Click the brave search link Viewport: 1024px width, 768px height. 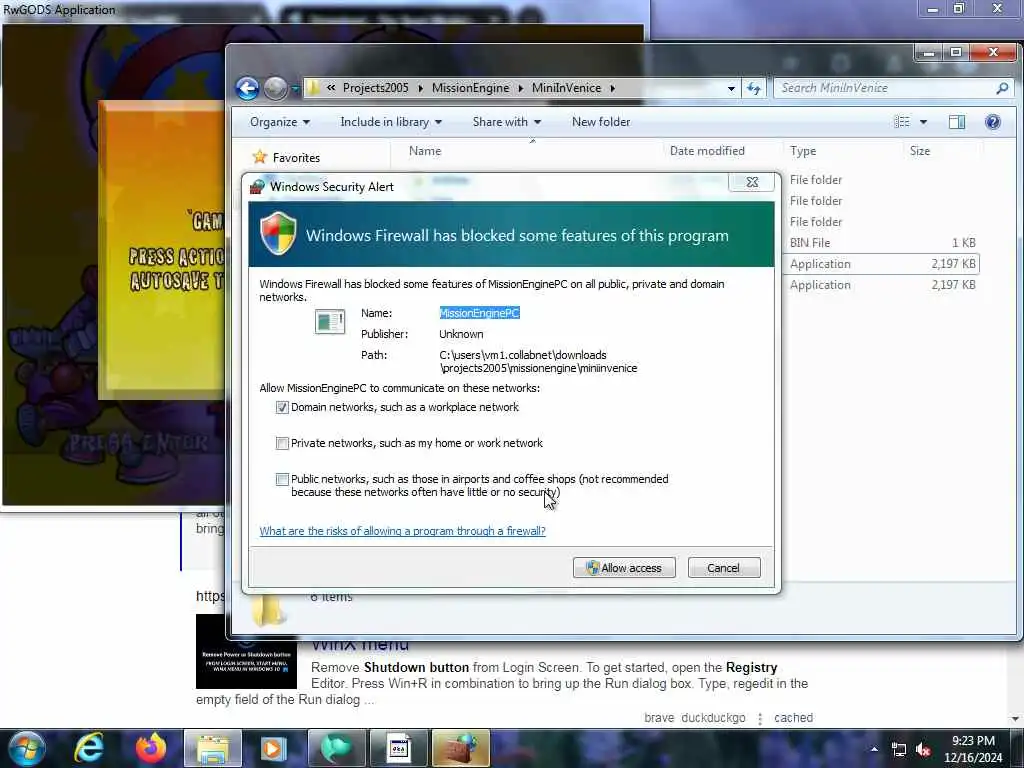[x=659, y=718]
